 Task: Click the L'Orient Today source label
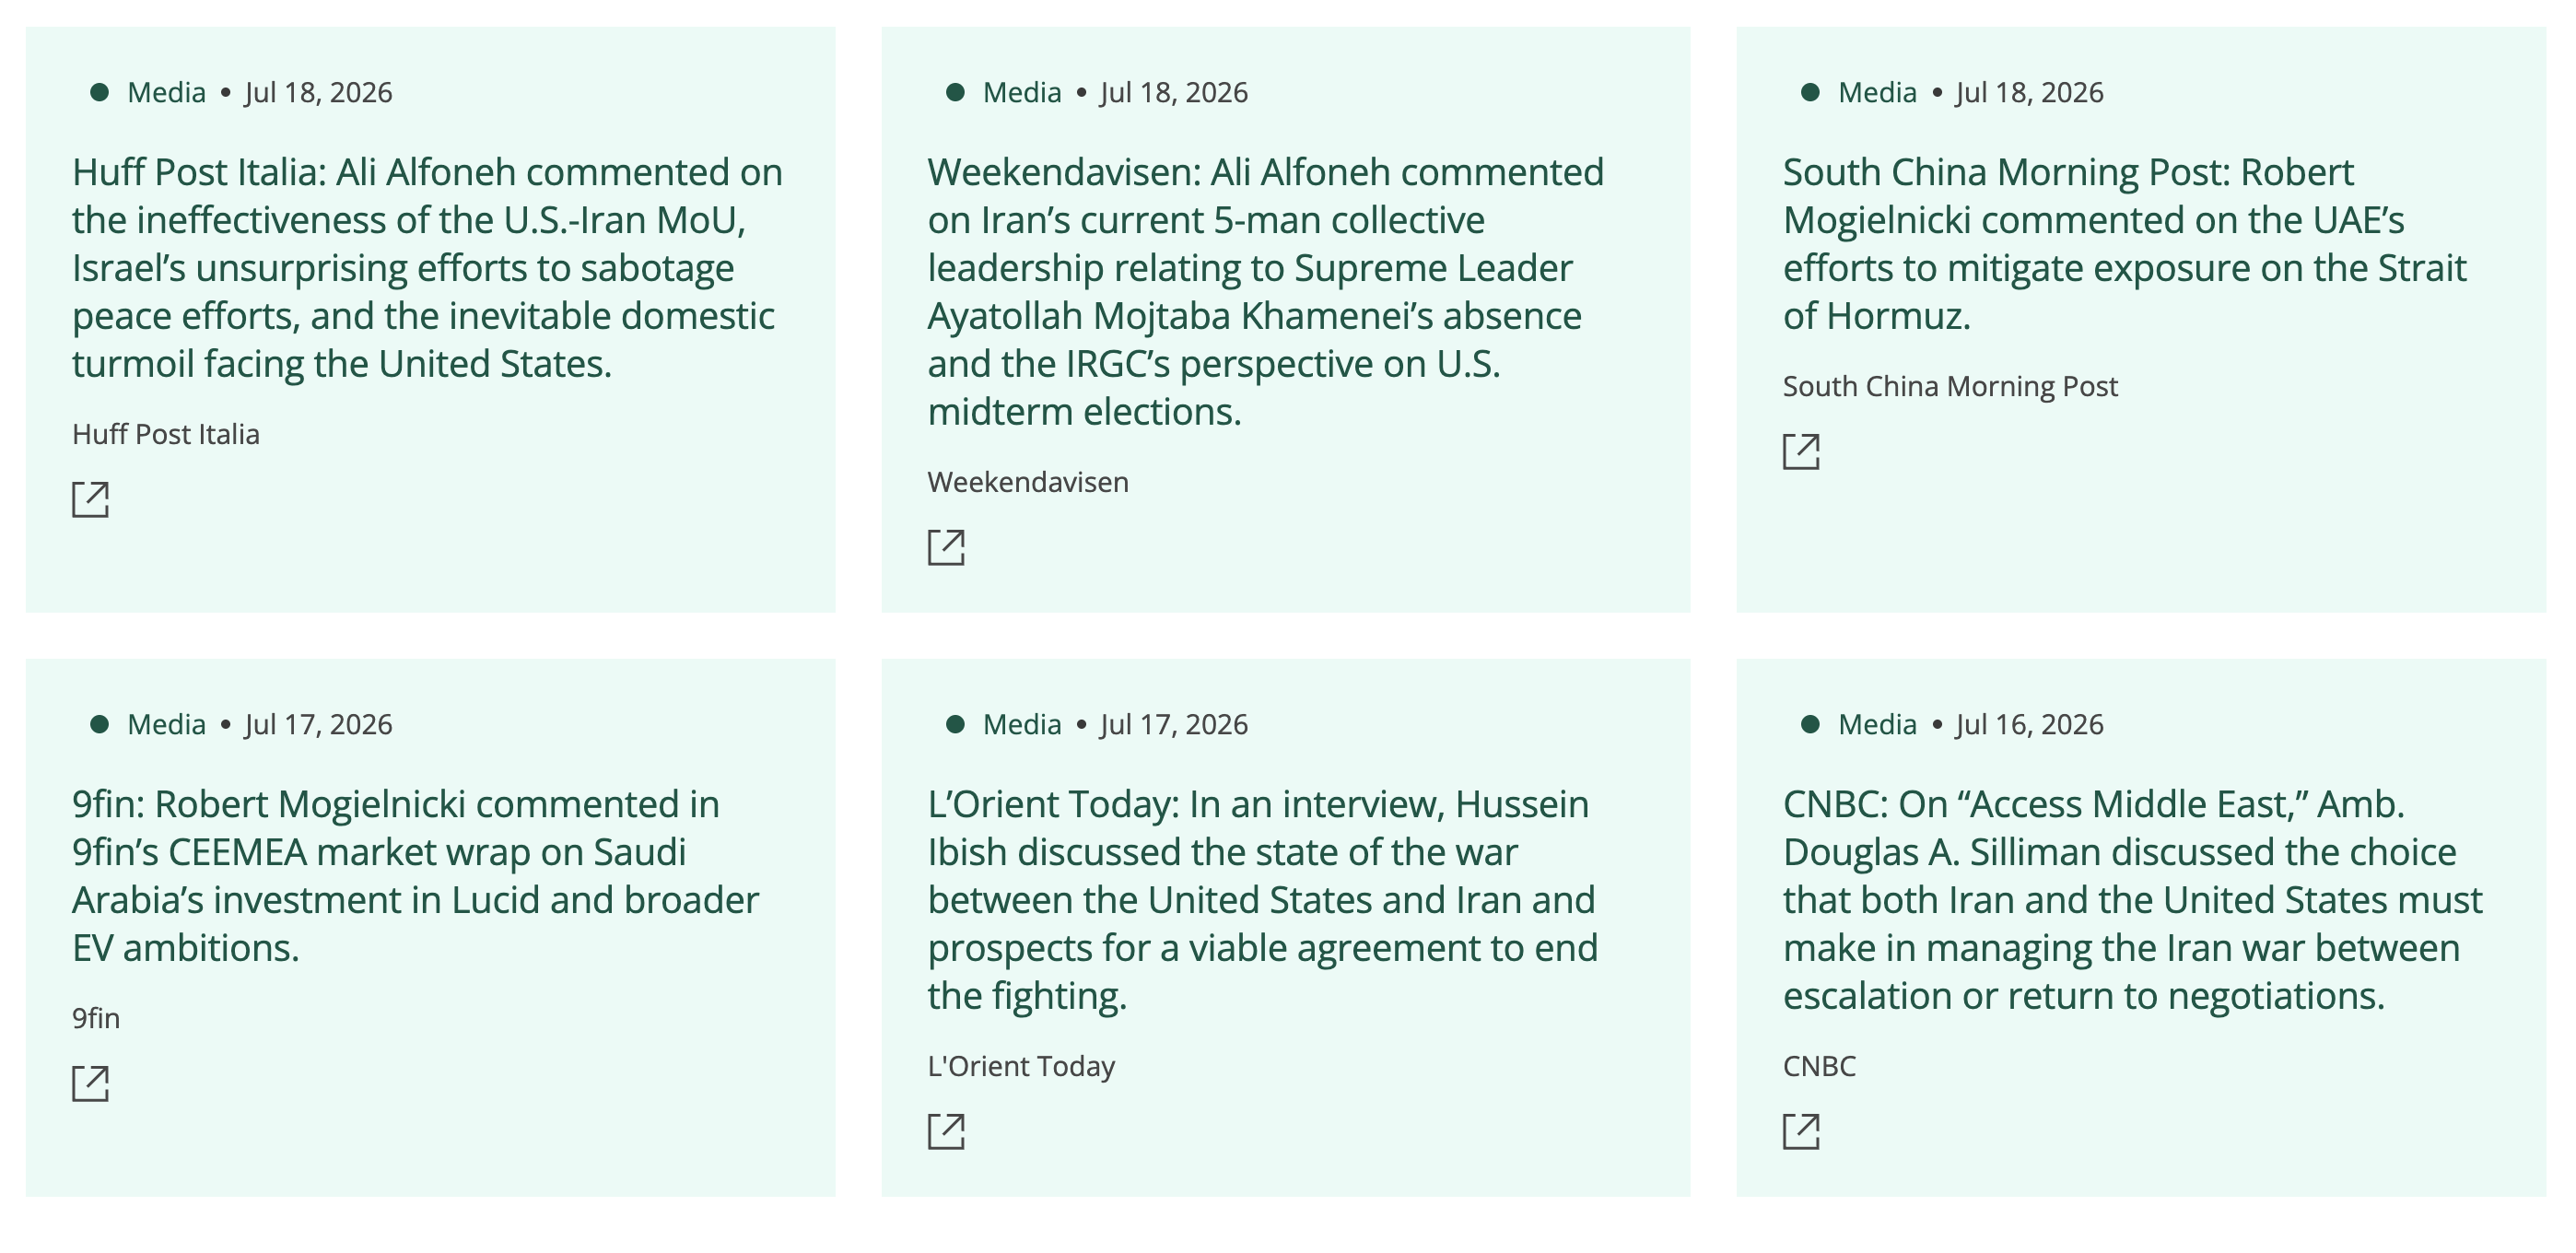pos(1021,1066)
